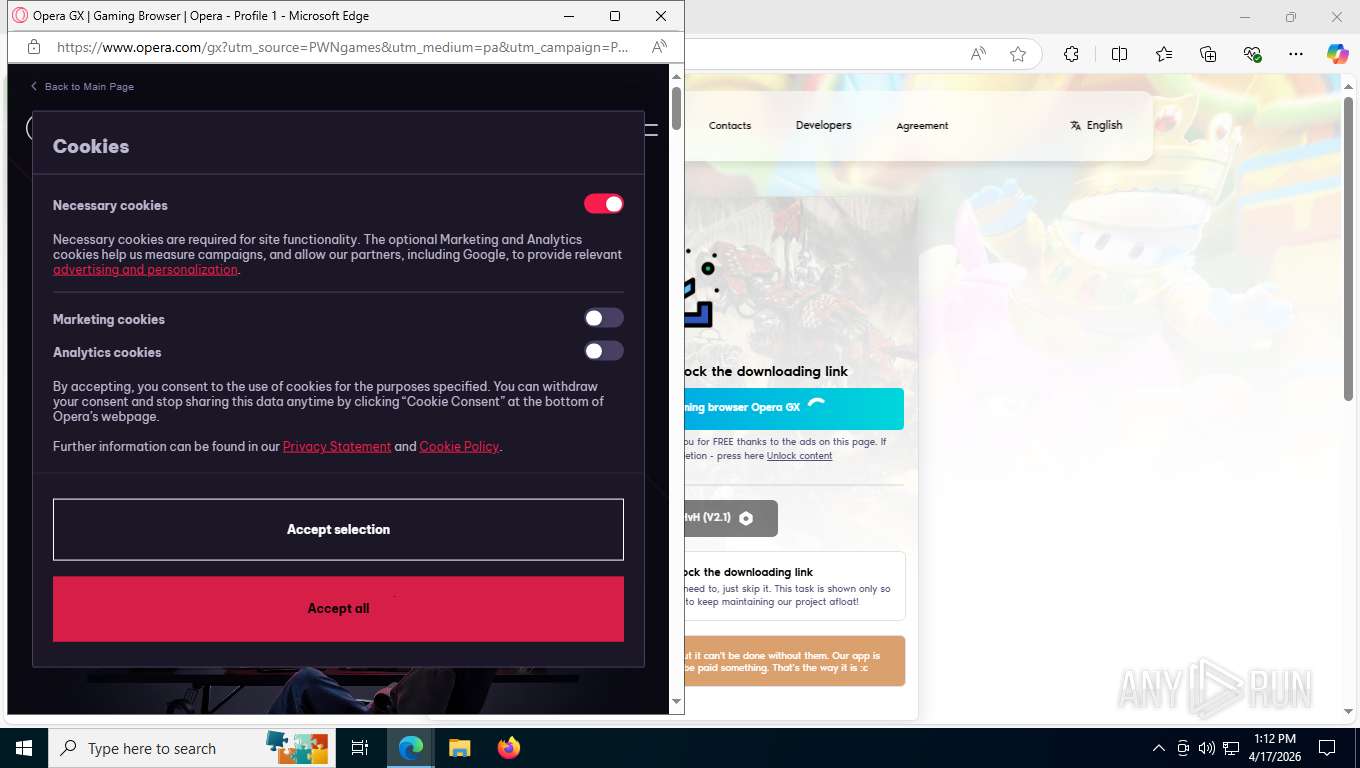
Task: Launch Firefox from the taskbar
Action: (509, 748)
